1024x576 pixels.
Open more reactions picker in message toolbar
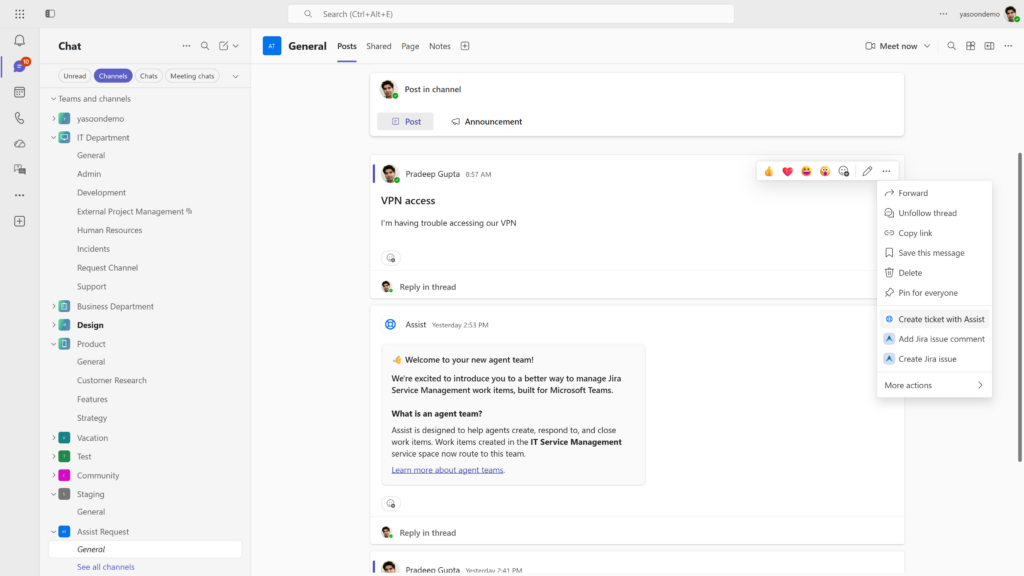(844, 171)
